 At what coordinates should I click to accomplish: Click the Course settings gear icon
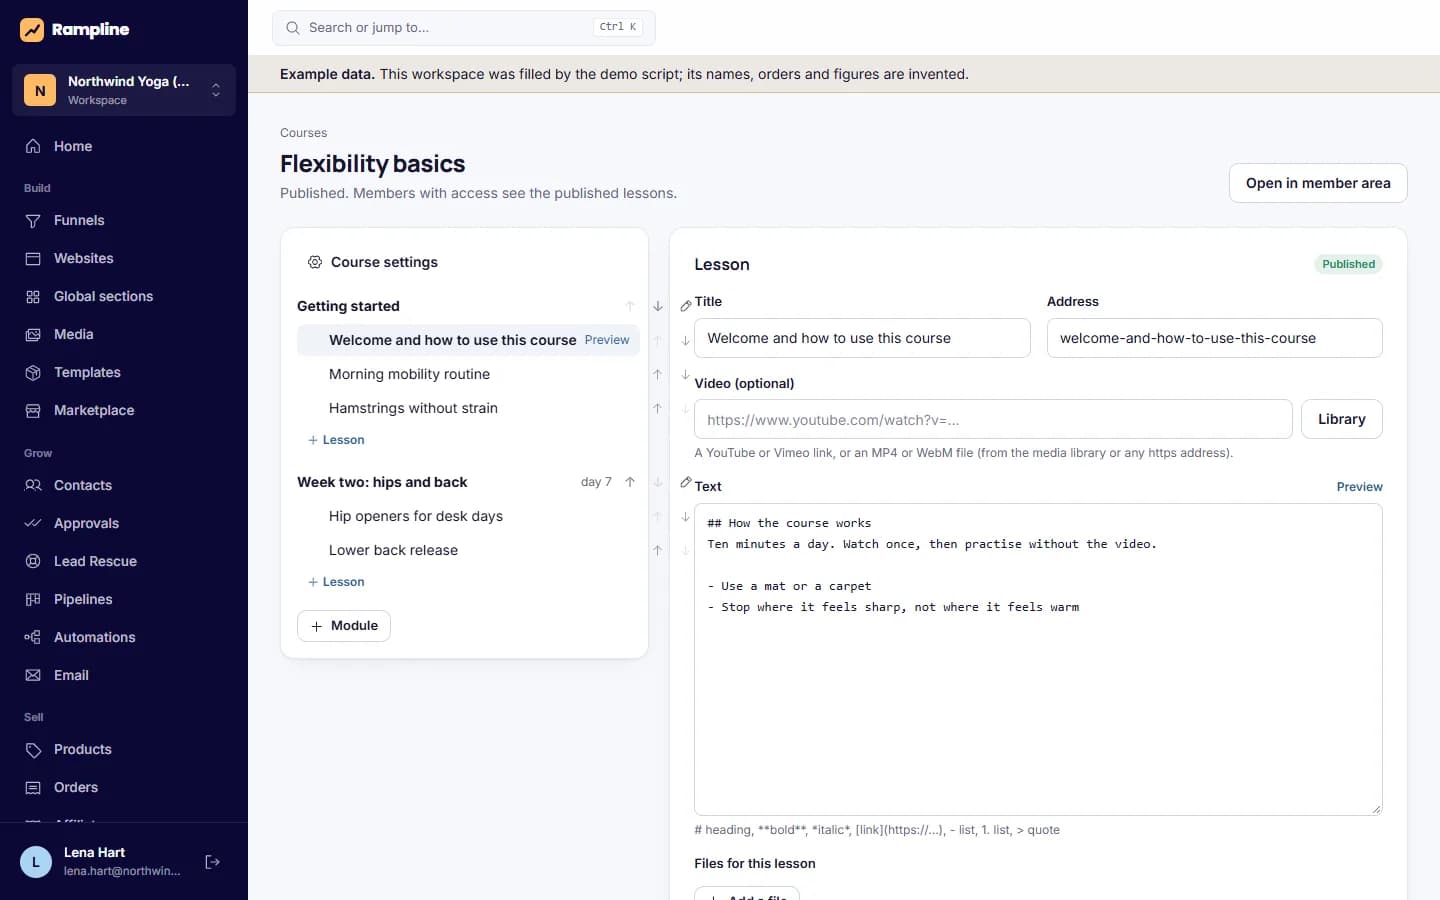[314, 262]
